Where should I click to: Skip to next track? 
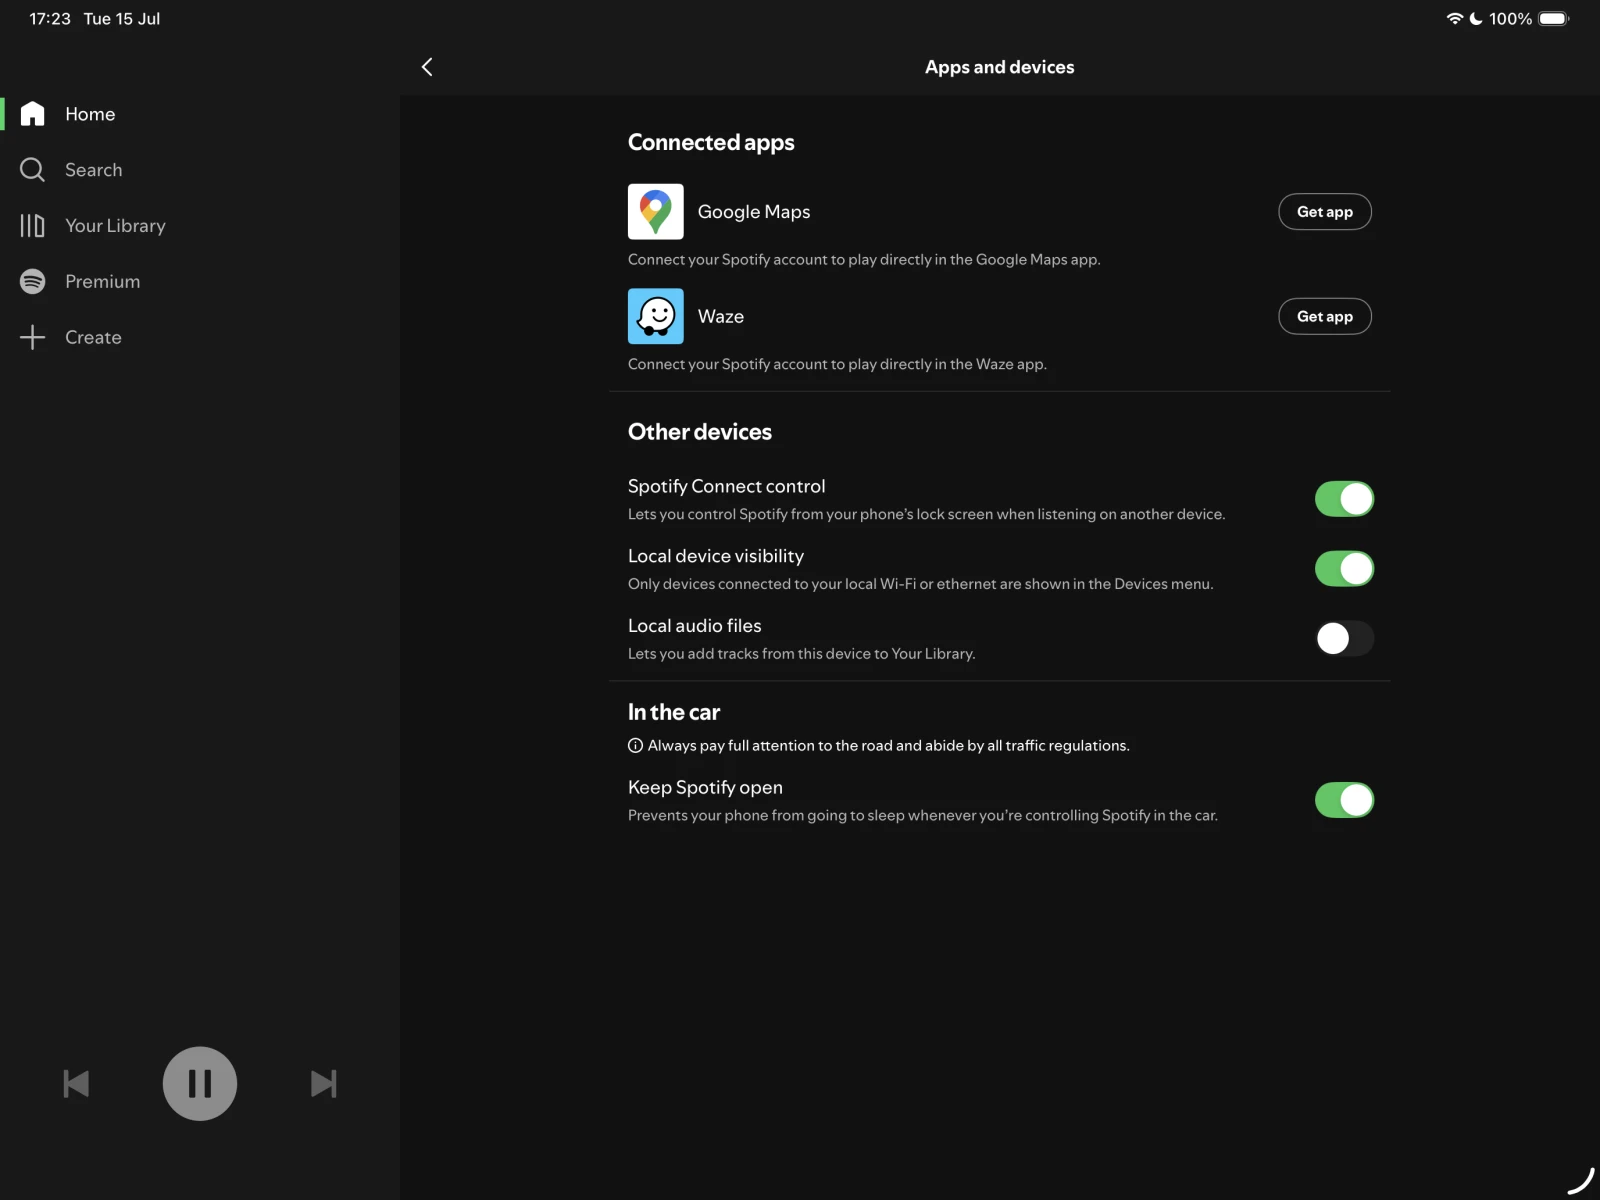pos(323,1084)
